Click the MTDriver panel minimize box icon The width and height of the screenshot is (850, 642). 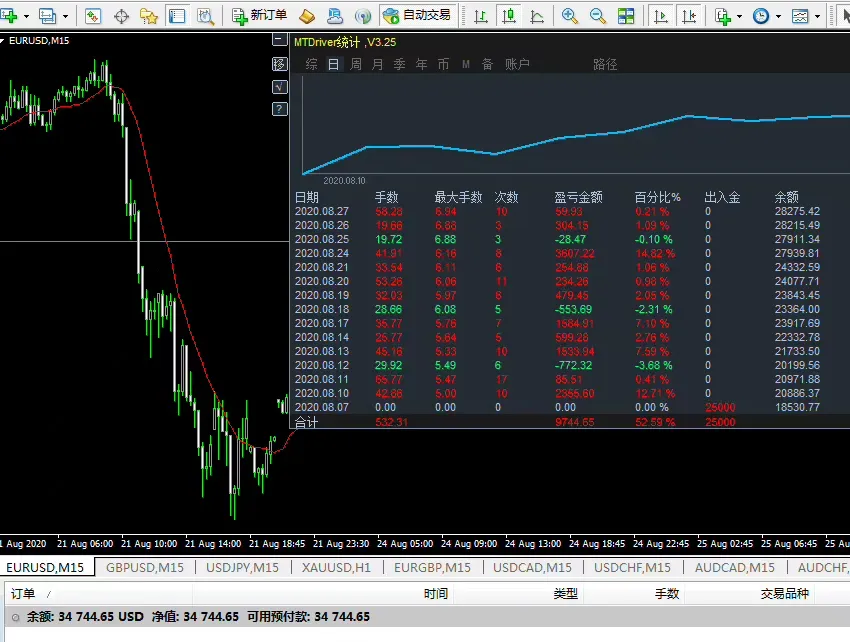pos(279,40)
